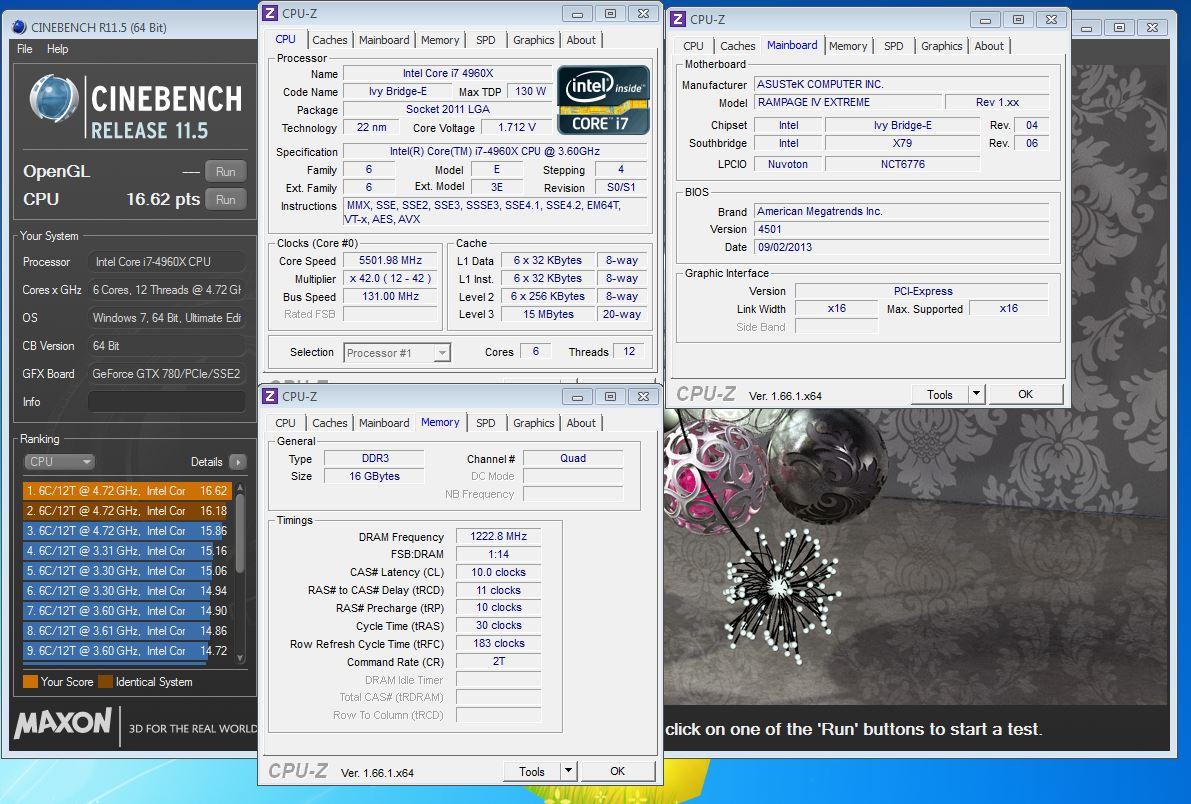Image resolution: width=1191 pixels, height=804 pixels.
Task: Click the Cinebench sphere logo image
Action: click(53, 100)
